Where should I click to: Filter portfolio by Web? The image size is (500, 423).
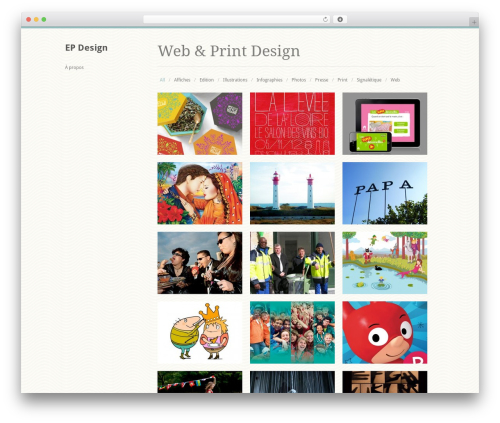[x=395, y=80]
